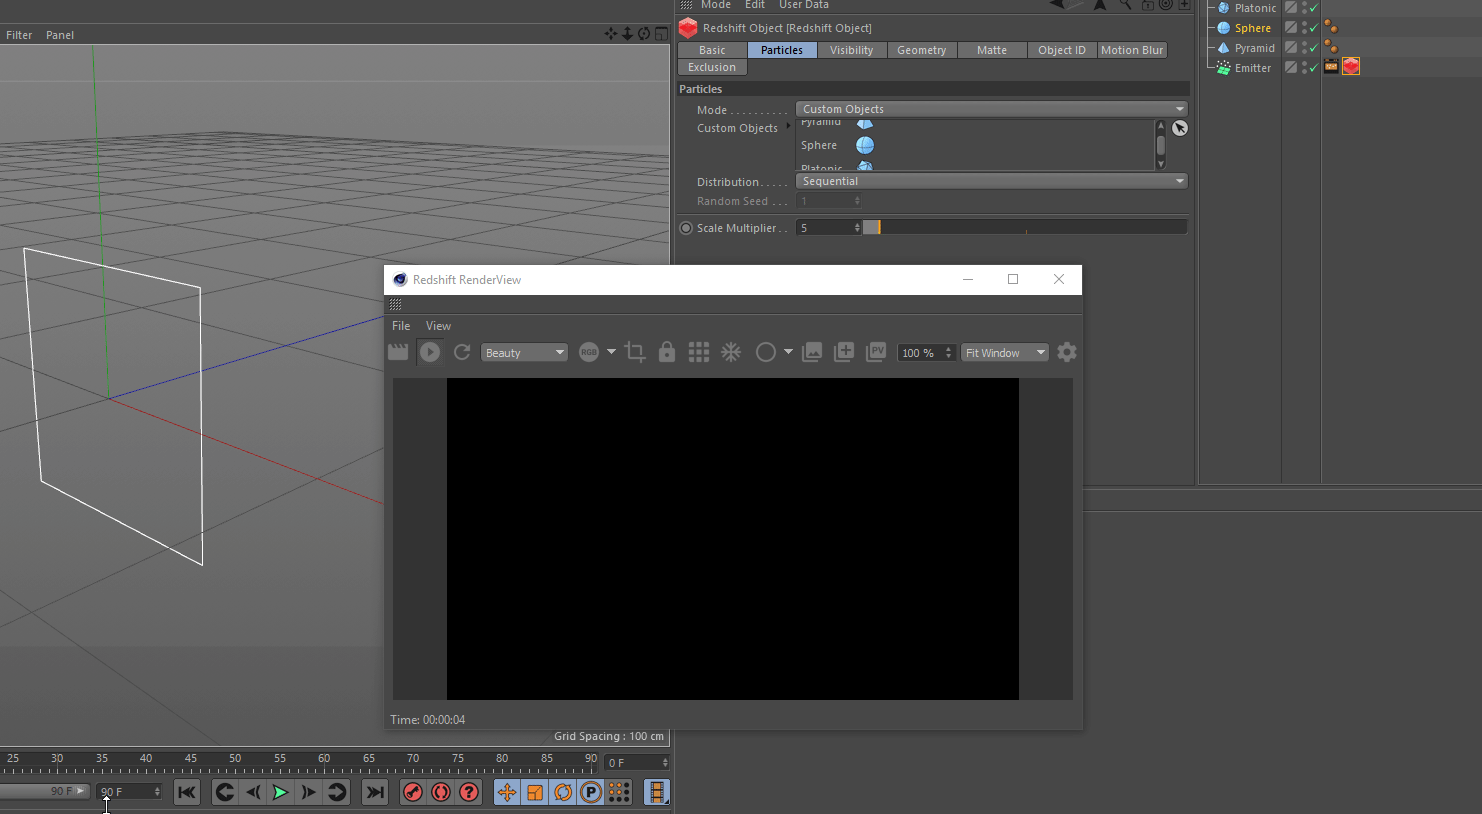This screenshot has height=814, width=1482.
Task: Click the circle clay render icon
Action: tap(766, 352)
